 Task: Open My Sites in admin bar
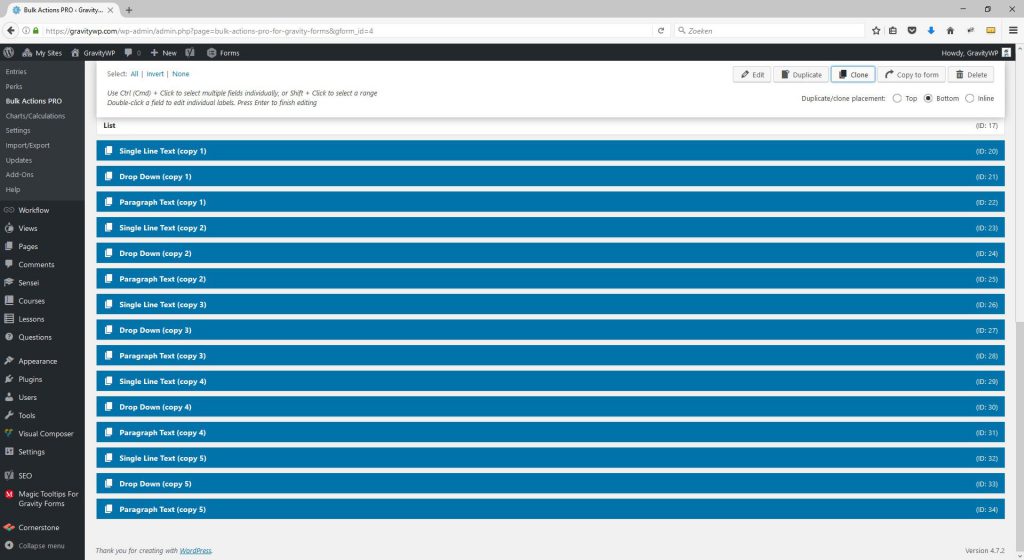(42, 53)
